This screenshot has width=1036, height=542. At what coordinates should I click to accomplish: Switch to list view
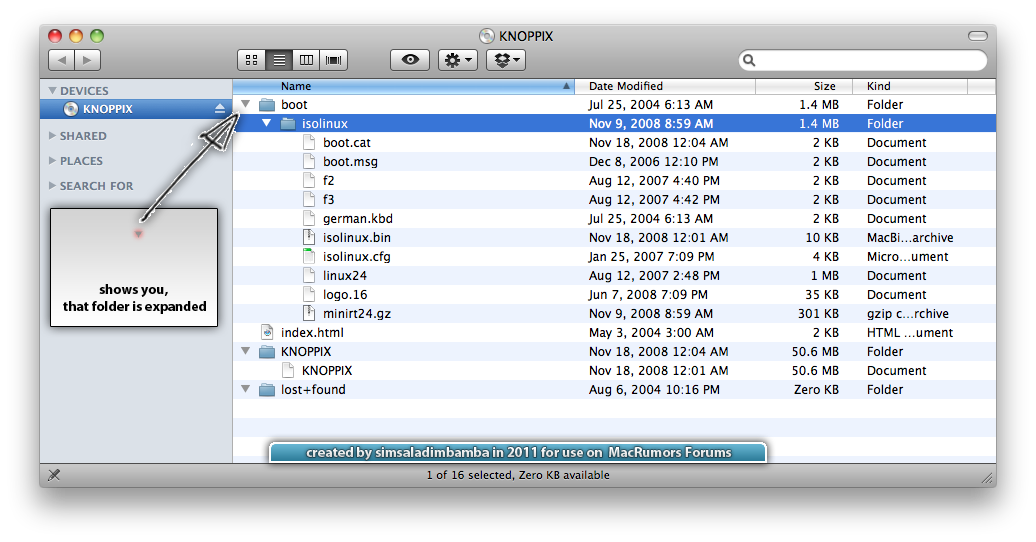[x=279, y=60]
